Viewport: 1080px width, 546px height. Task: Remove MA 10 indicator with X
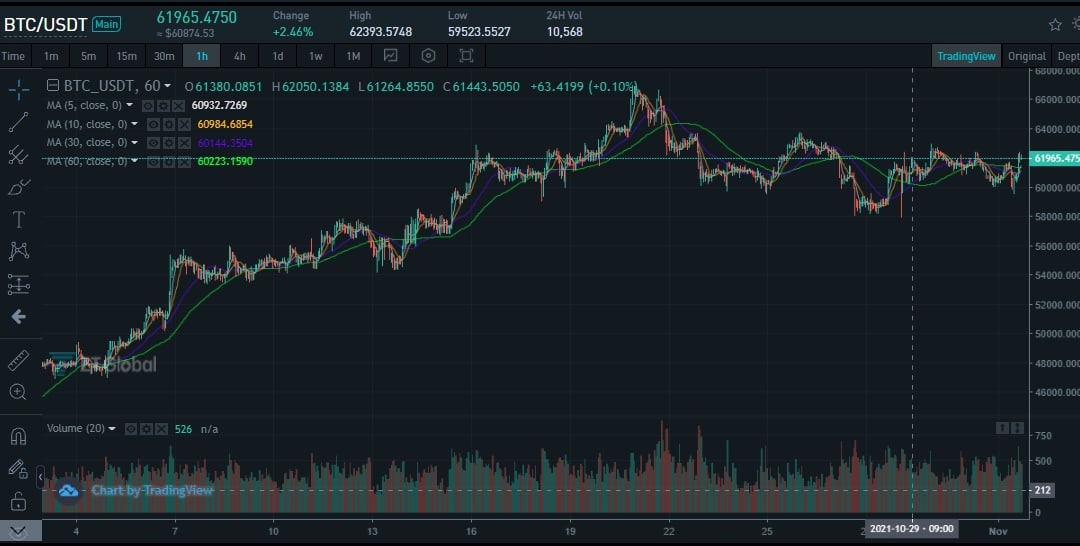point(184,125)
